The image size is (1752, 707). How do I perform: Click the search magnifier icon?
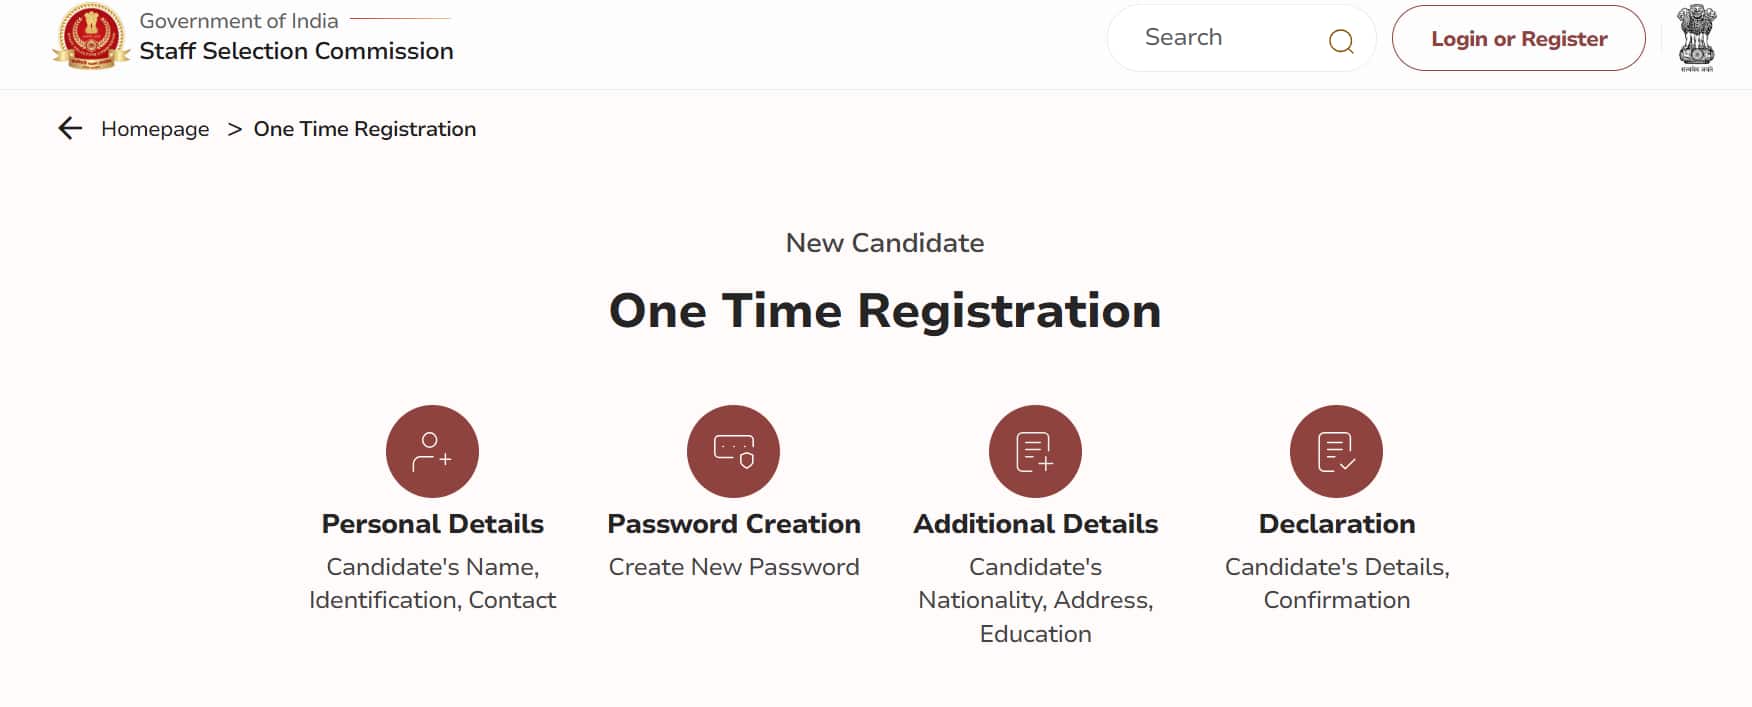1341,41
